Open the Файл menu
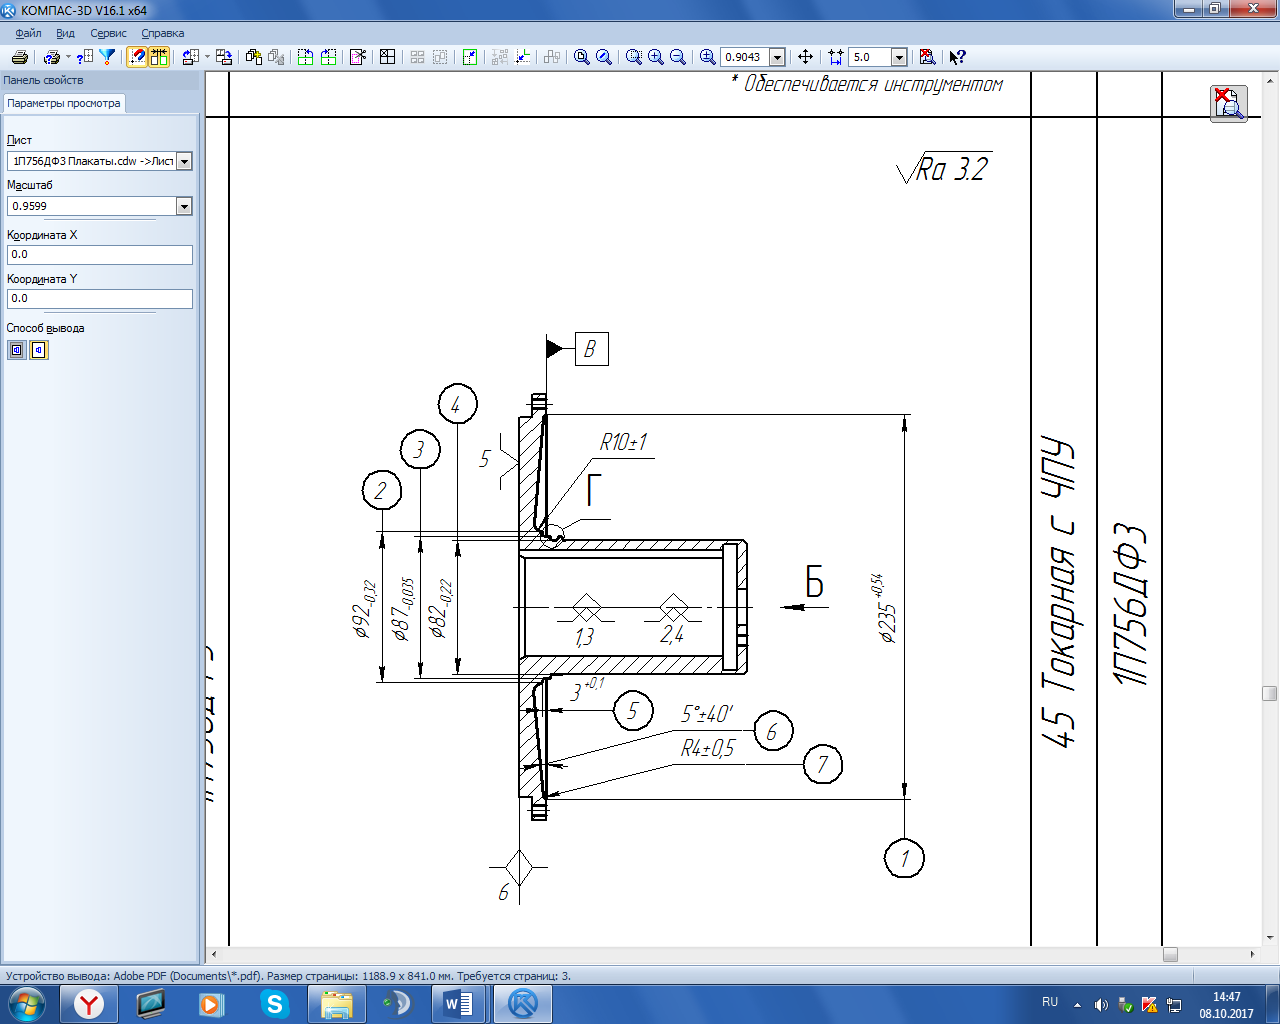 [28, 33]
